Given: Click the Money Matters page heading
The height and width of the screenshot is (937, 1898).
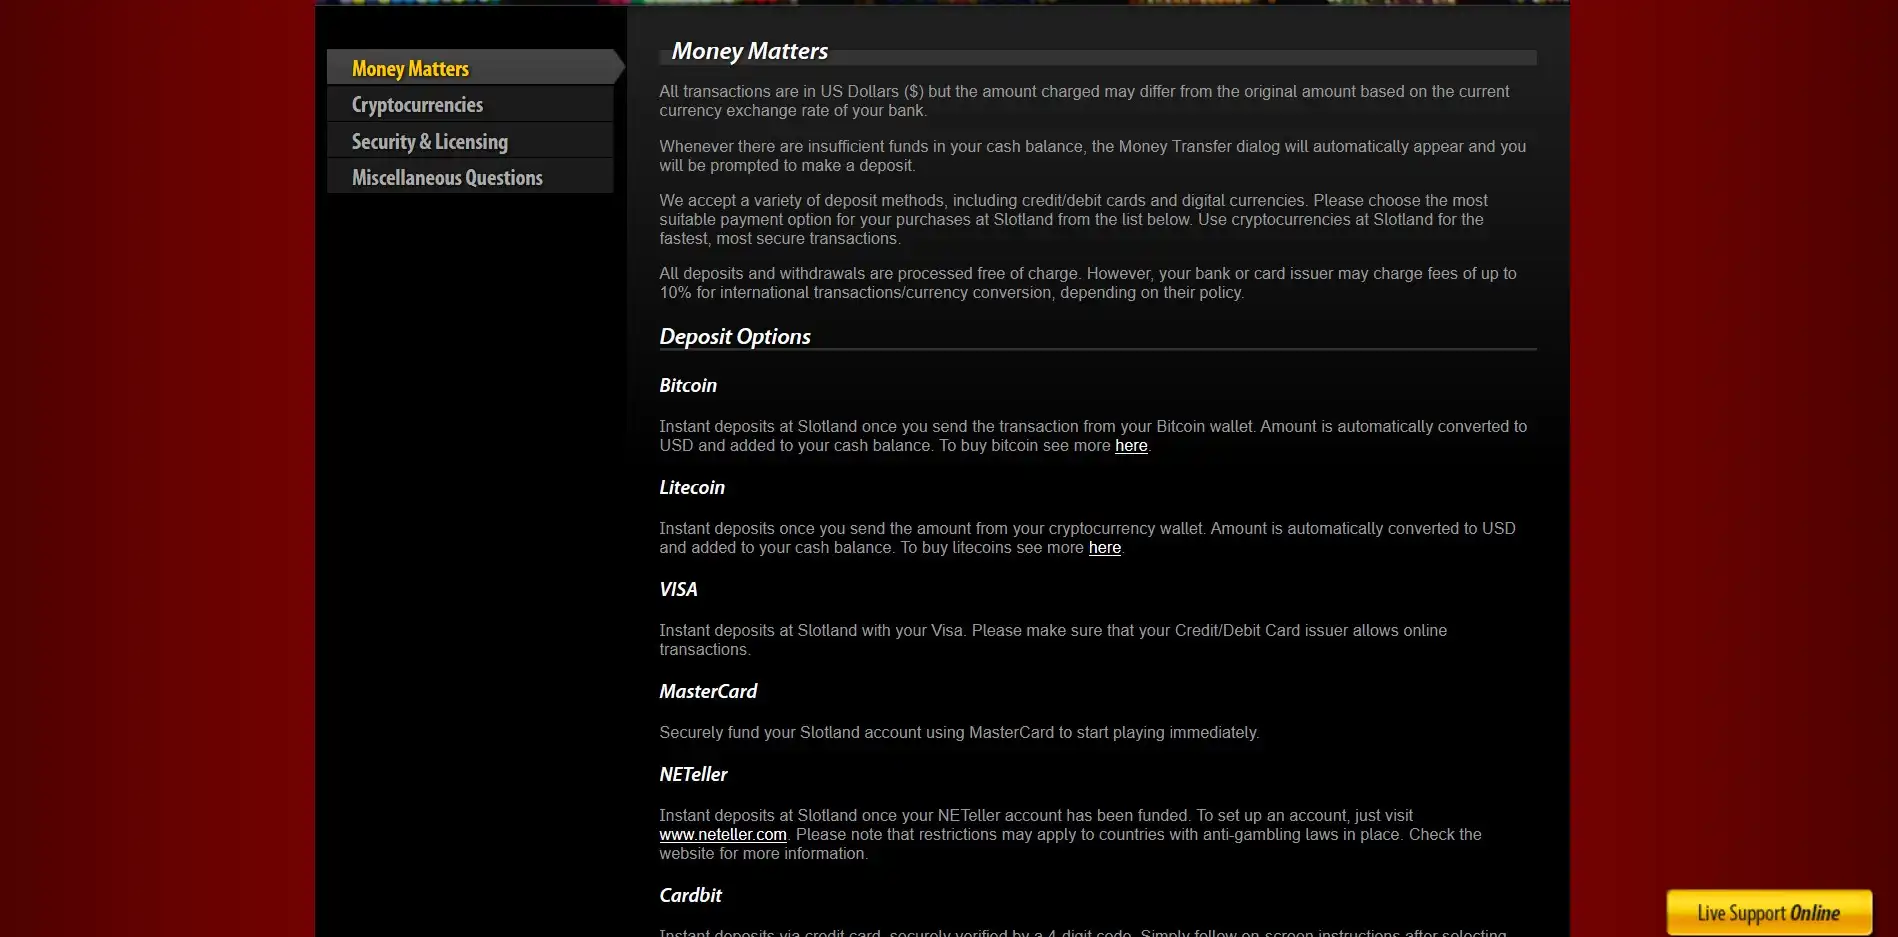Looking at the screenshot, I should tap(750, 51).
